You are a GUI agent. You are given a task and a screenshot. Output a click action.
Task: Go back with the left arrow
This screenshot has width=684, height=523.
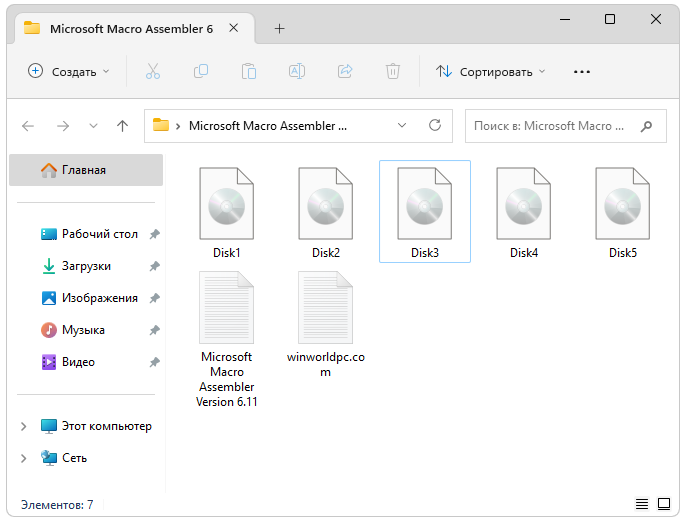pos(28,126)
